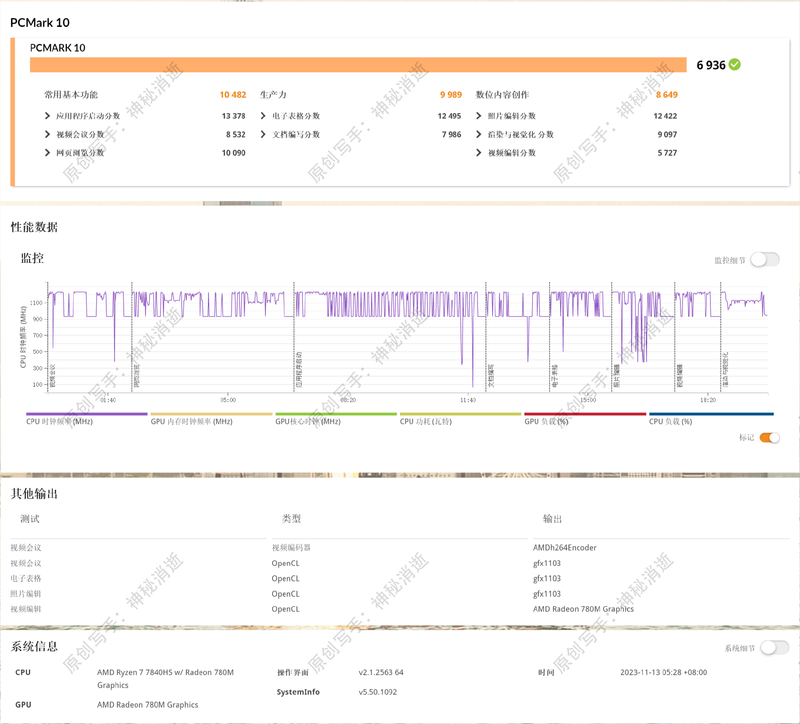Click the AMDh264Encoder output value
The image size is (800, 724).
(x=565, y=547)
